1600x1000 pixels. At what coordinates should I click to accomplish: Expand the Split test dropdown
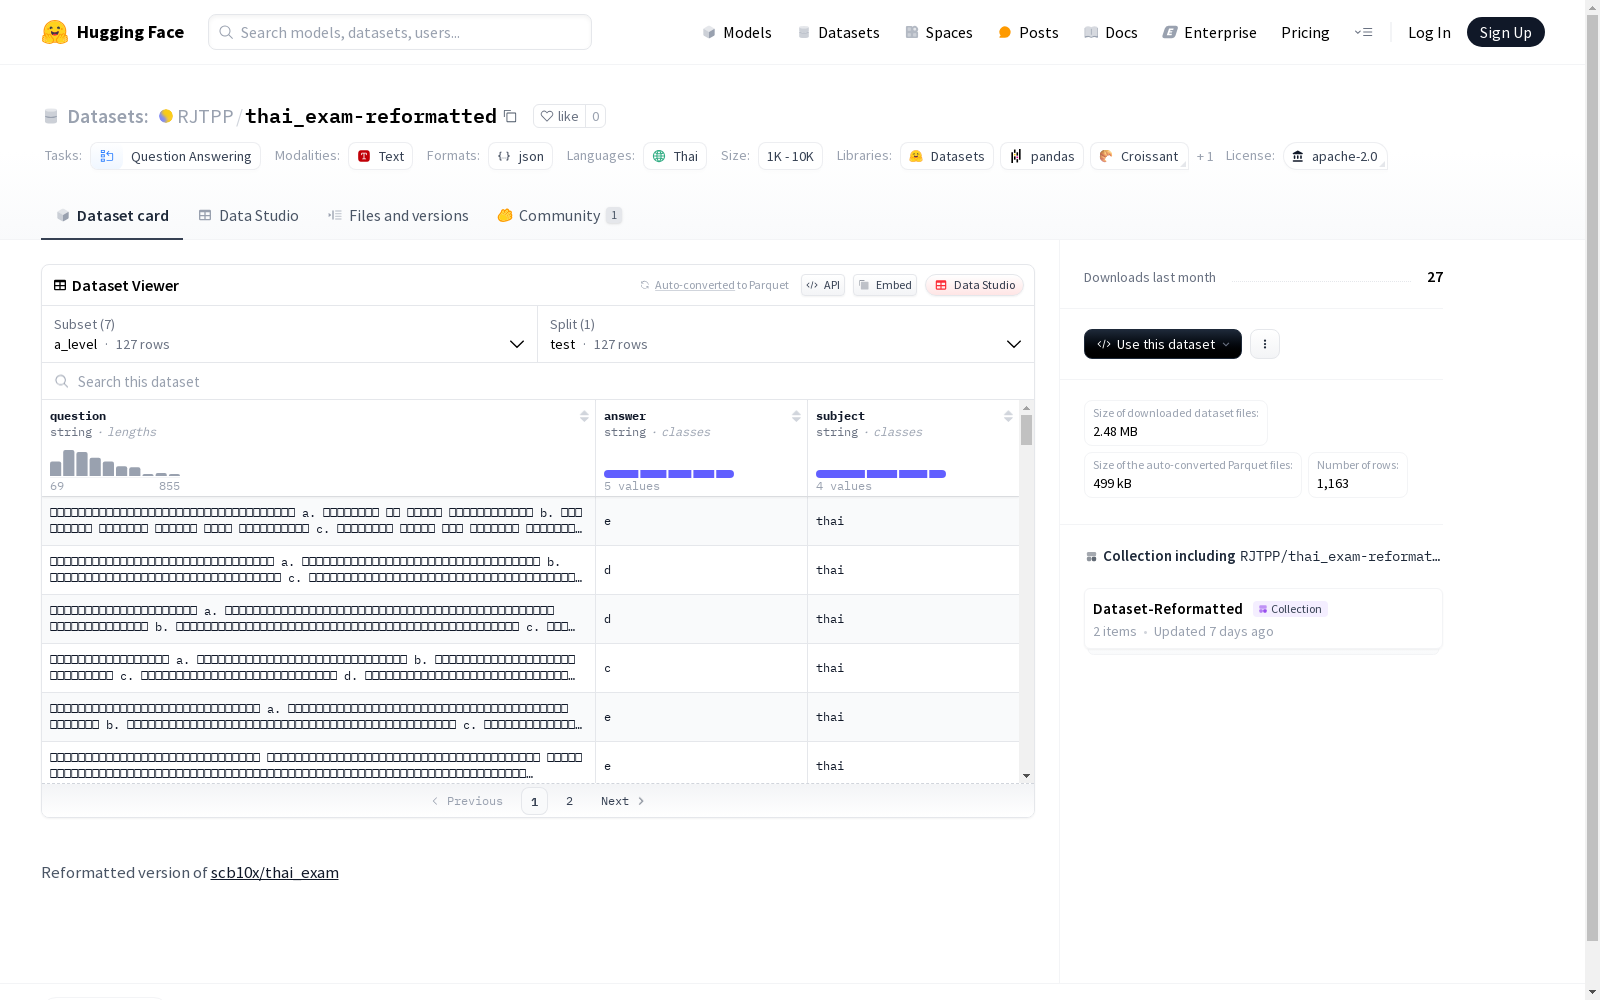pos(786,334)
